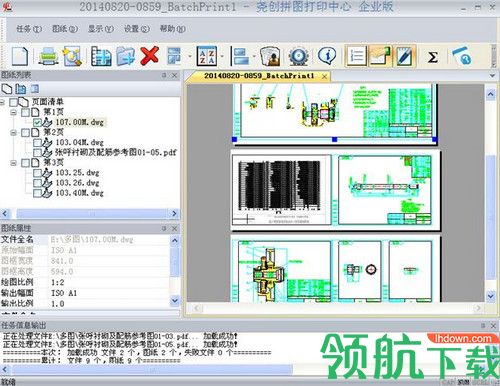Click the page tree view icon in list panel
This screenshot has height=386, width=500.
click(21, 89)
